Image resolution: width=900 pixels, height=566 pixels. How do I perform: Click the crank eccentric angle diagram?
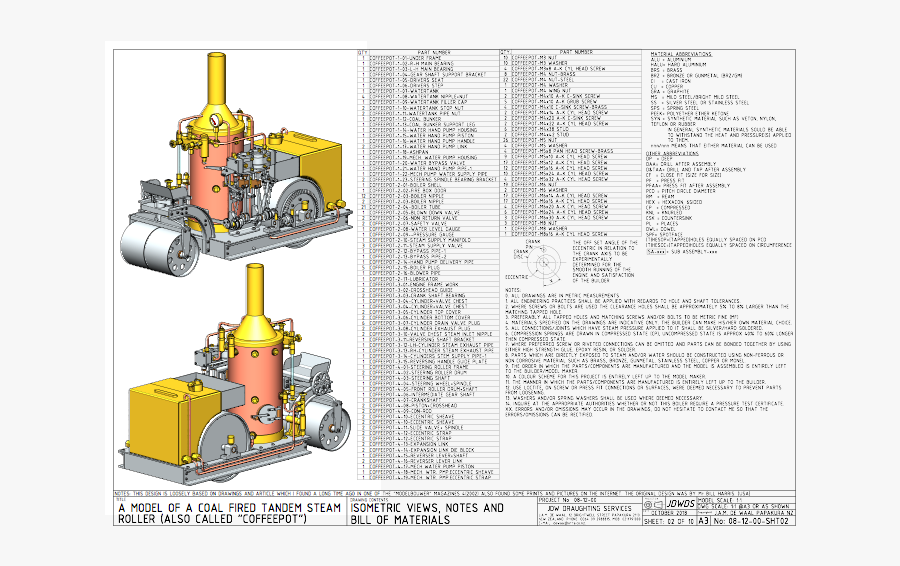[542, 263]
